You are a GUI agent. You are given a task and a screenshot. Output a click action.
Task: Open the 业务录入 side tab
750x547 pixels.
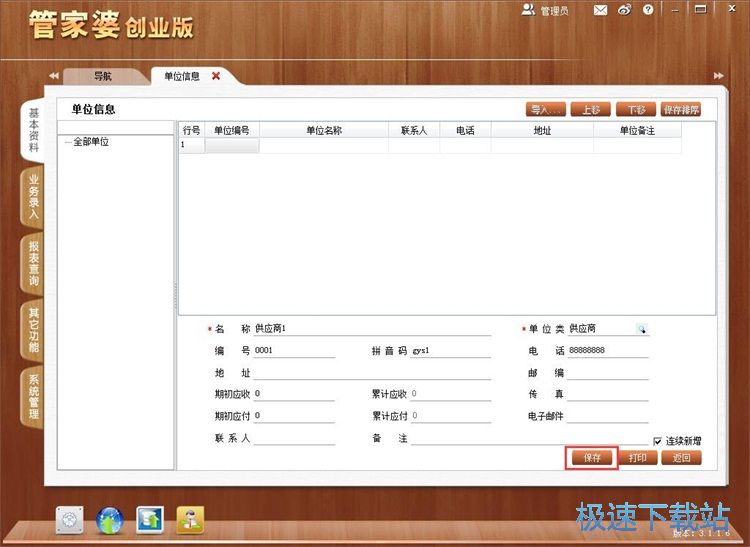tap(33, 197)
